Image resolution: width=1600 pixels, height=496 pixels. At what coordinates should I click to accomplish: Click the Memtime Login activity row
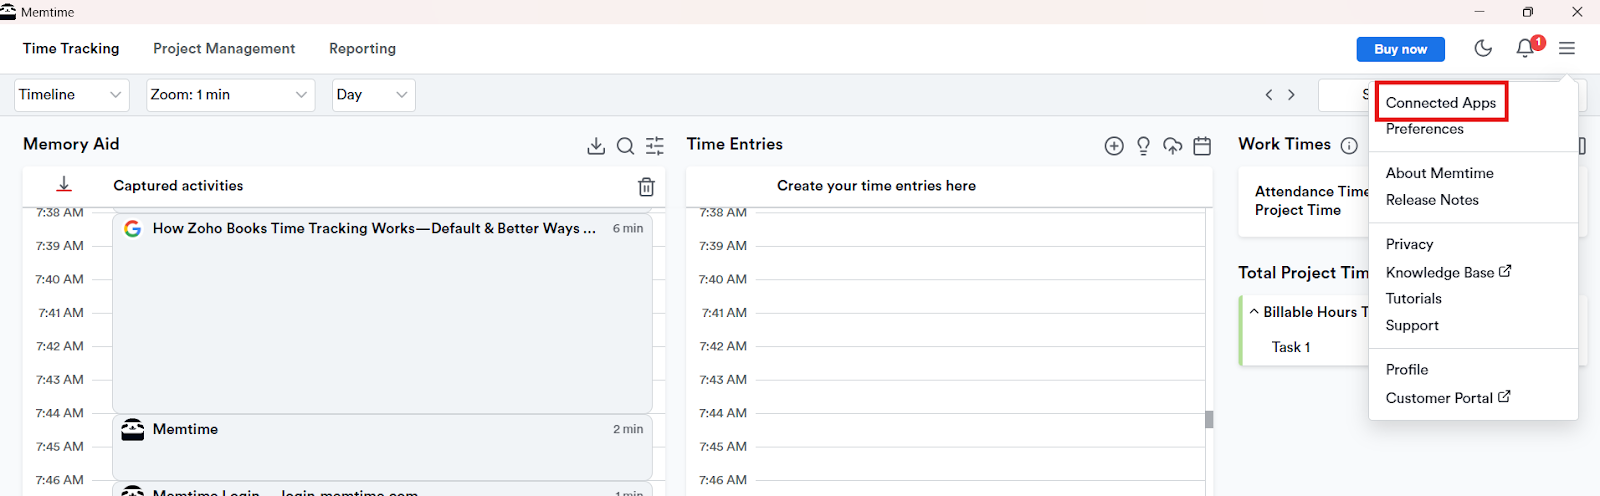pyautogui.click(x=382, y=490)
